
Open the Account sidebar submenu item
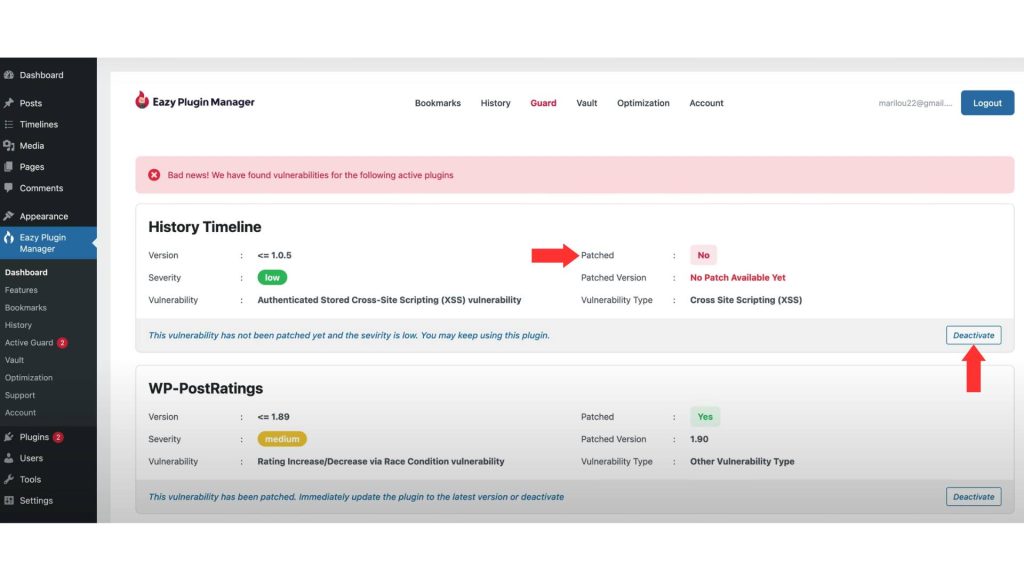(x=20, y=413)
